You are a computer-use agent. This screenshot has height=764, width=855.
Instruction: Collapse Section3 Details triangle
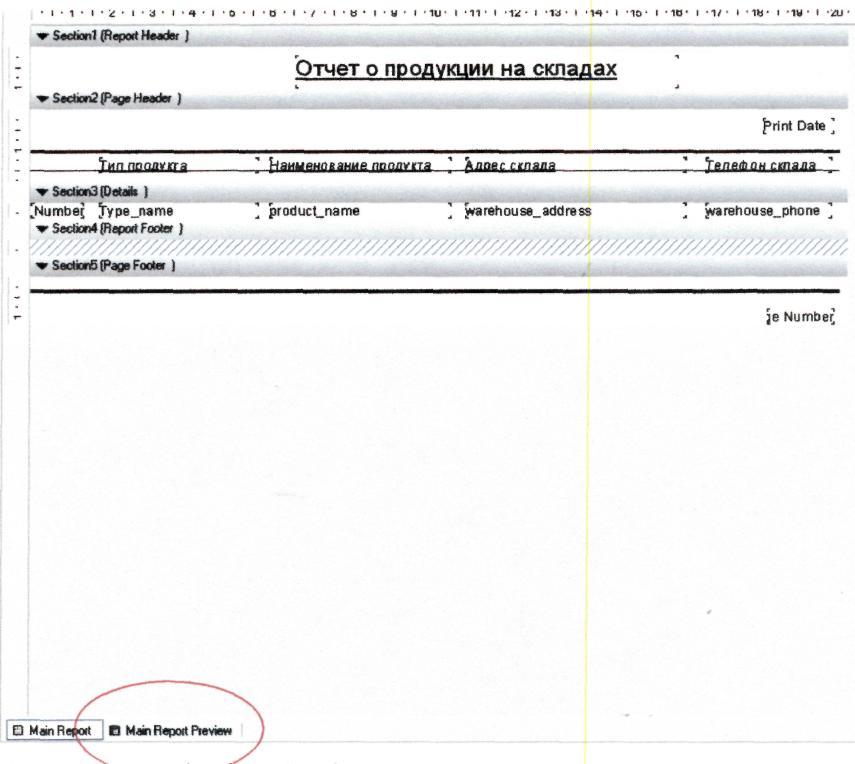(42, 192)
